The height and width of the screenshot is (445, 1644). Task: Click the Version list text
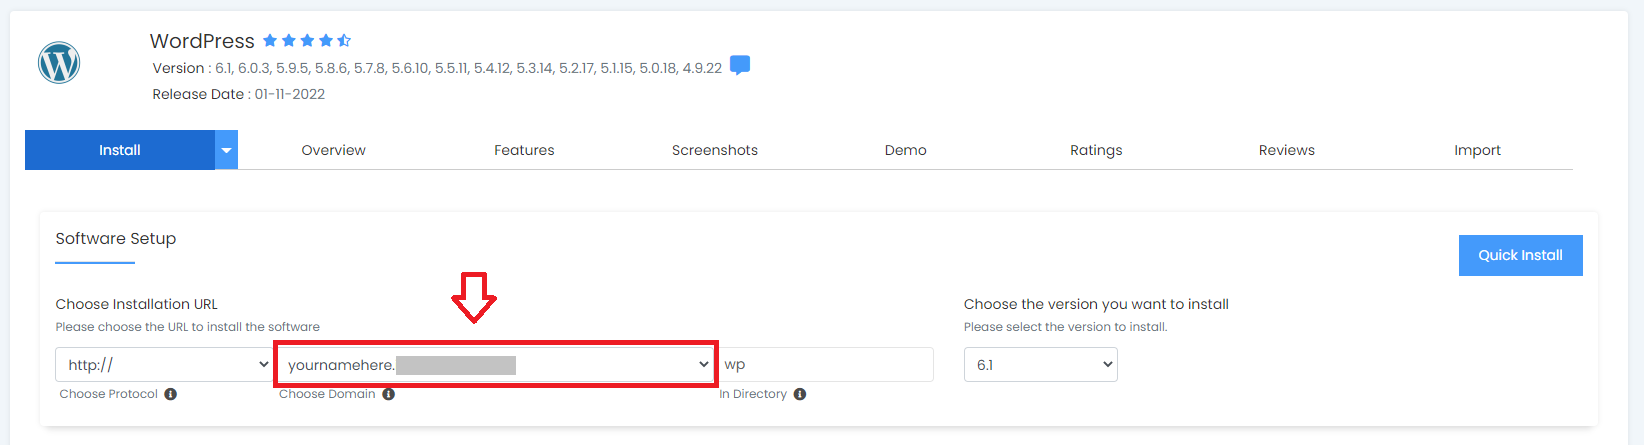tap(437, 68)
